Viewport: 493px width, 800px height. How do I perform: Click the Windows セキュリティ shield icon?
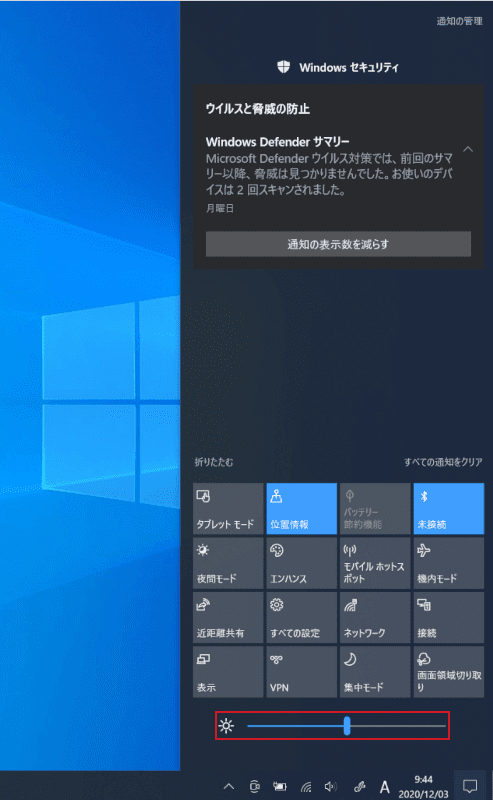[x=284, y=67]
